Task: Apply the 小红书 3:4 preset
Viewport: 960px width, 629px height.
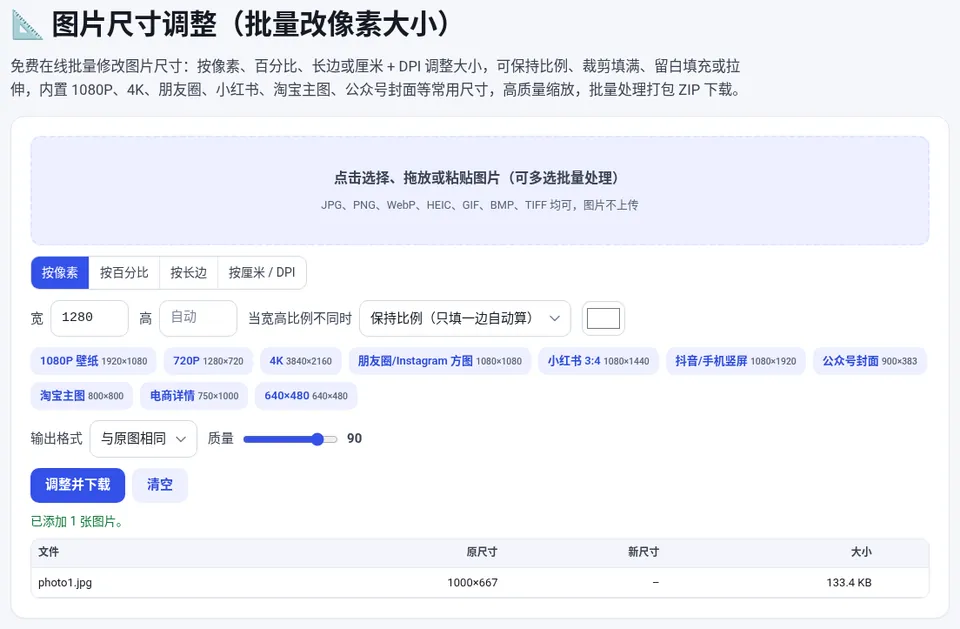Action: (598, 361)
